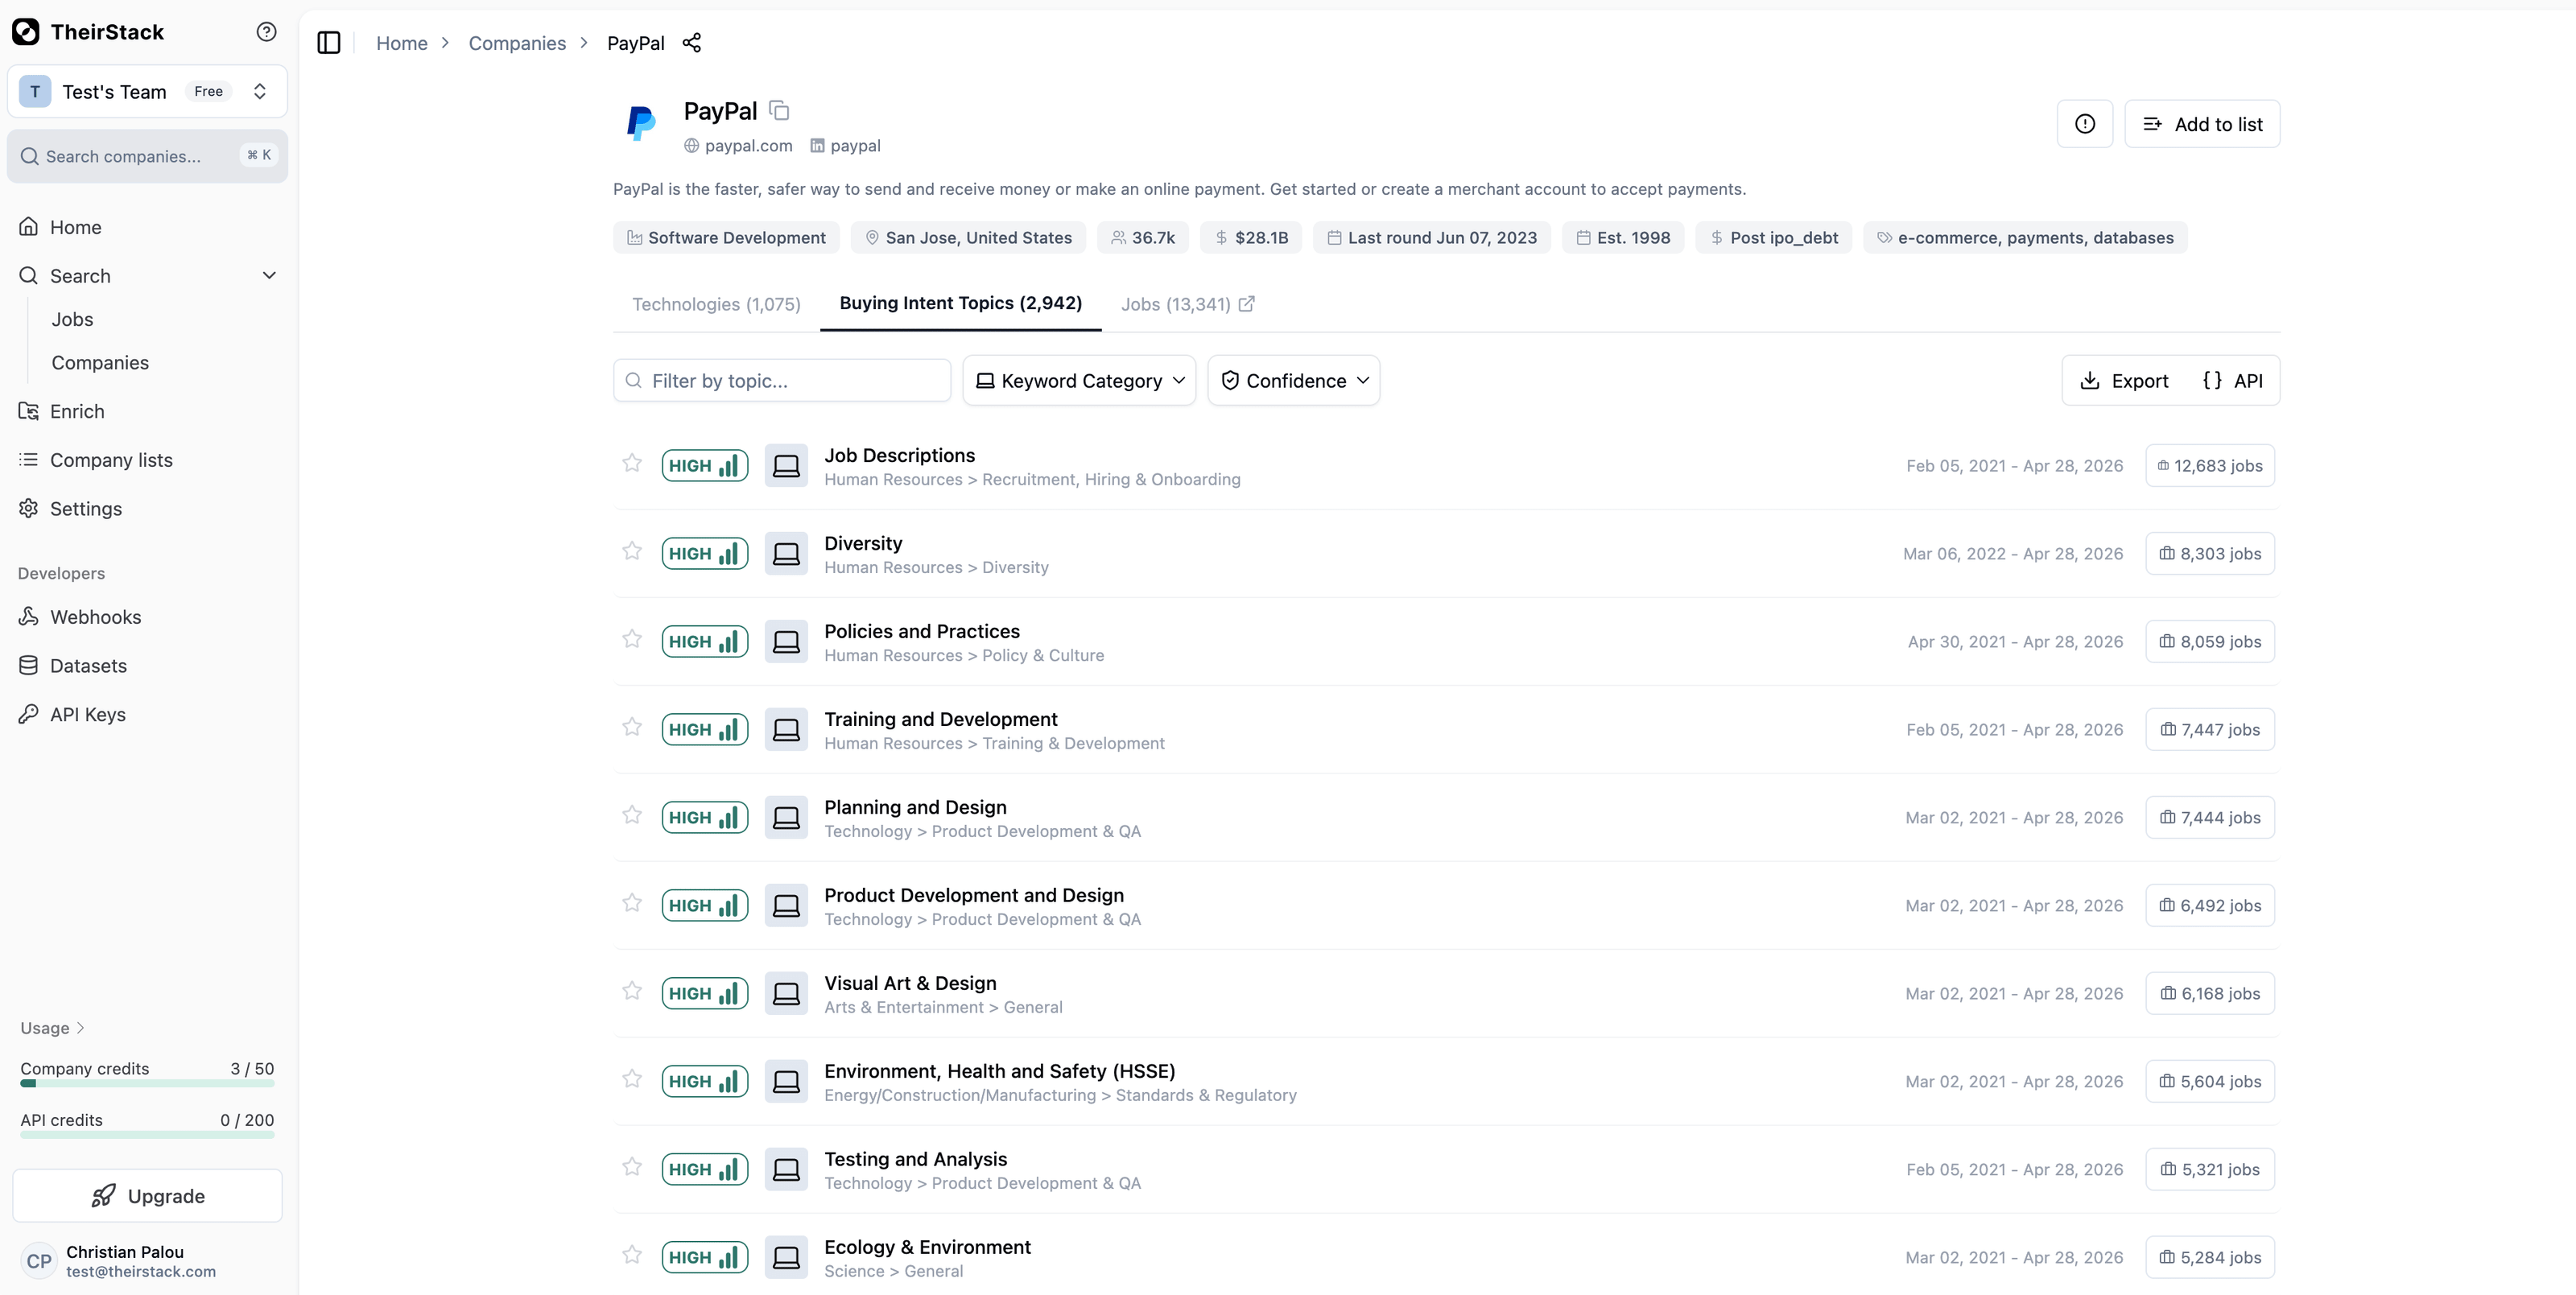The image size is (2576, 1295).
Task: Click Companies in the breadcrumb
Action: tap(517, 43)
